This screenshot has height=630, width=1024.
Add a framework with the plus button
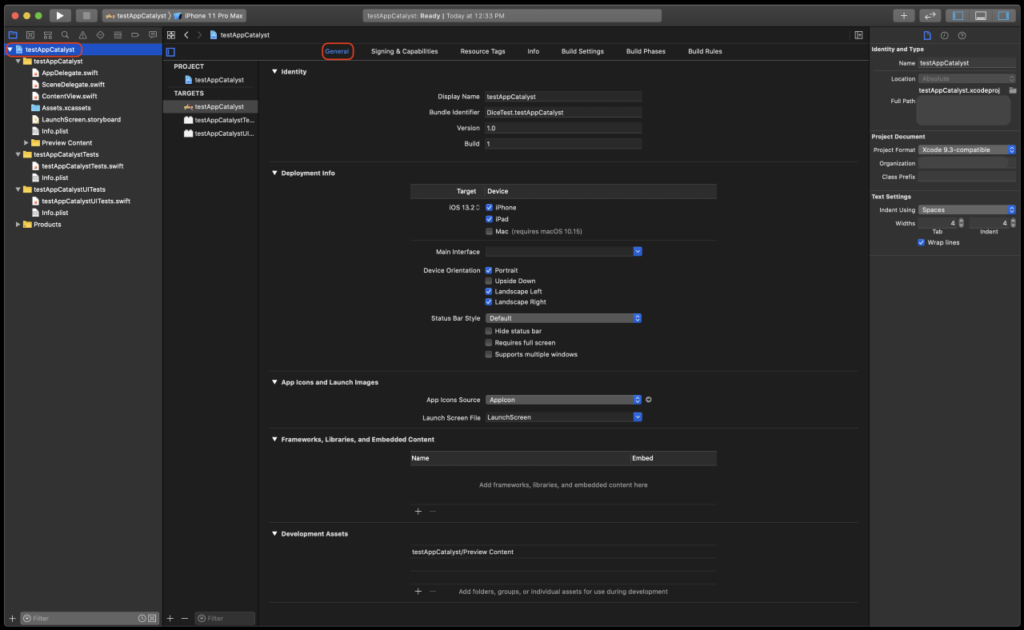[418, 511]
